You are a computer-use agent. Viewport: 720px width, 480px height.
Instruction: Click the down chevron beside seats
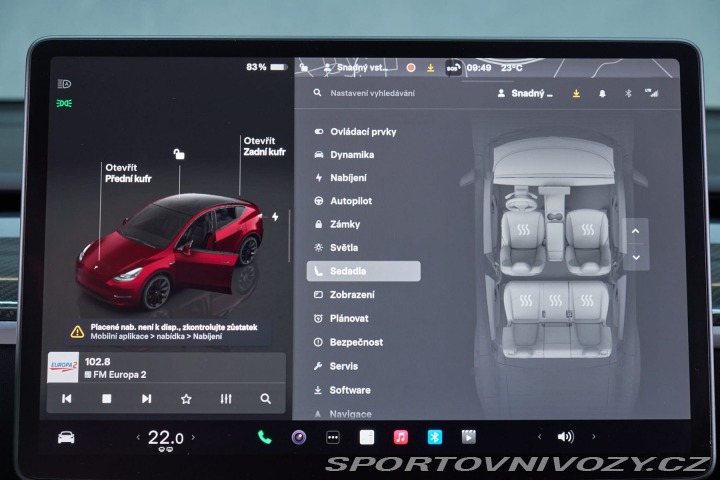coord(636,257)
